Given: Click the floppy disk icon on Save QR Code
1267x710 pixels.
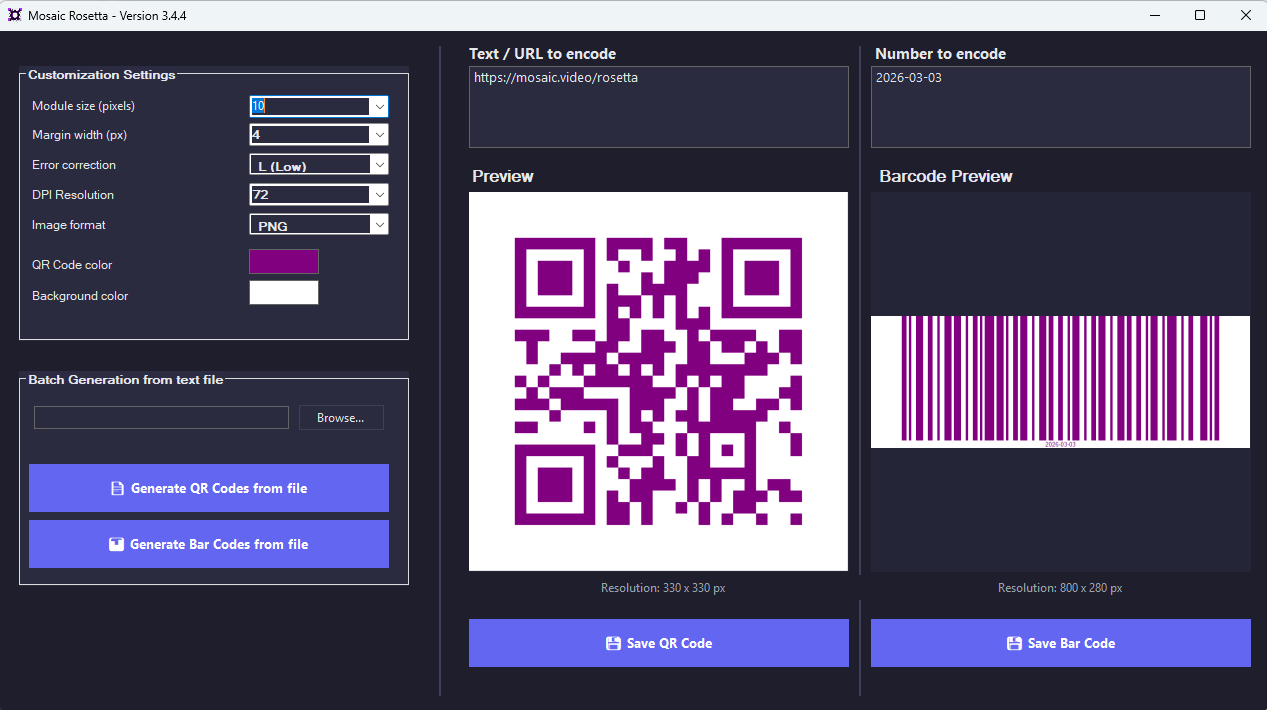Looking at the screenshot, I should click(613, 644).
